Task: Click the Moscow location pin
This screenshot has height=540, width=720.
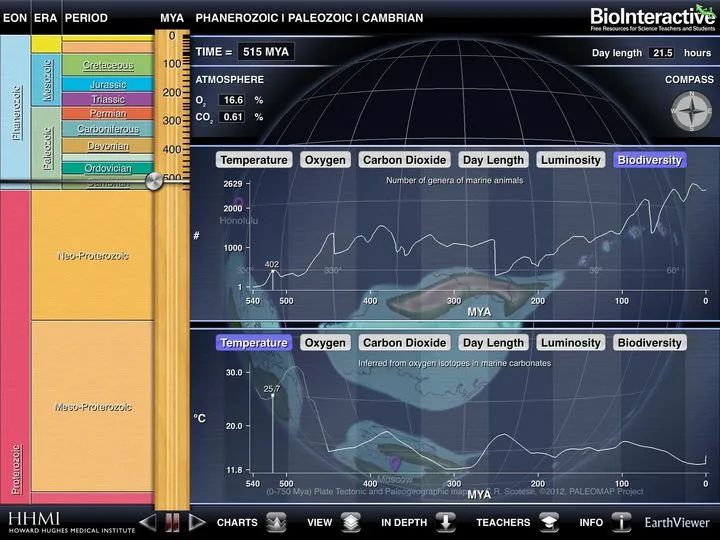Action: (x=395, y=463)
